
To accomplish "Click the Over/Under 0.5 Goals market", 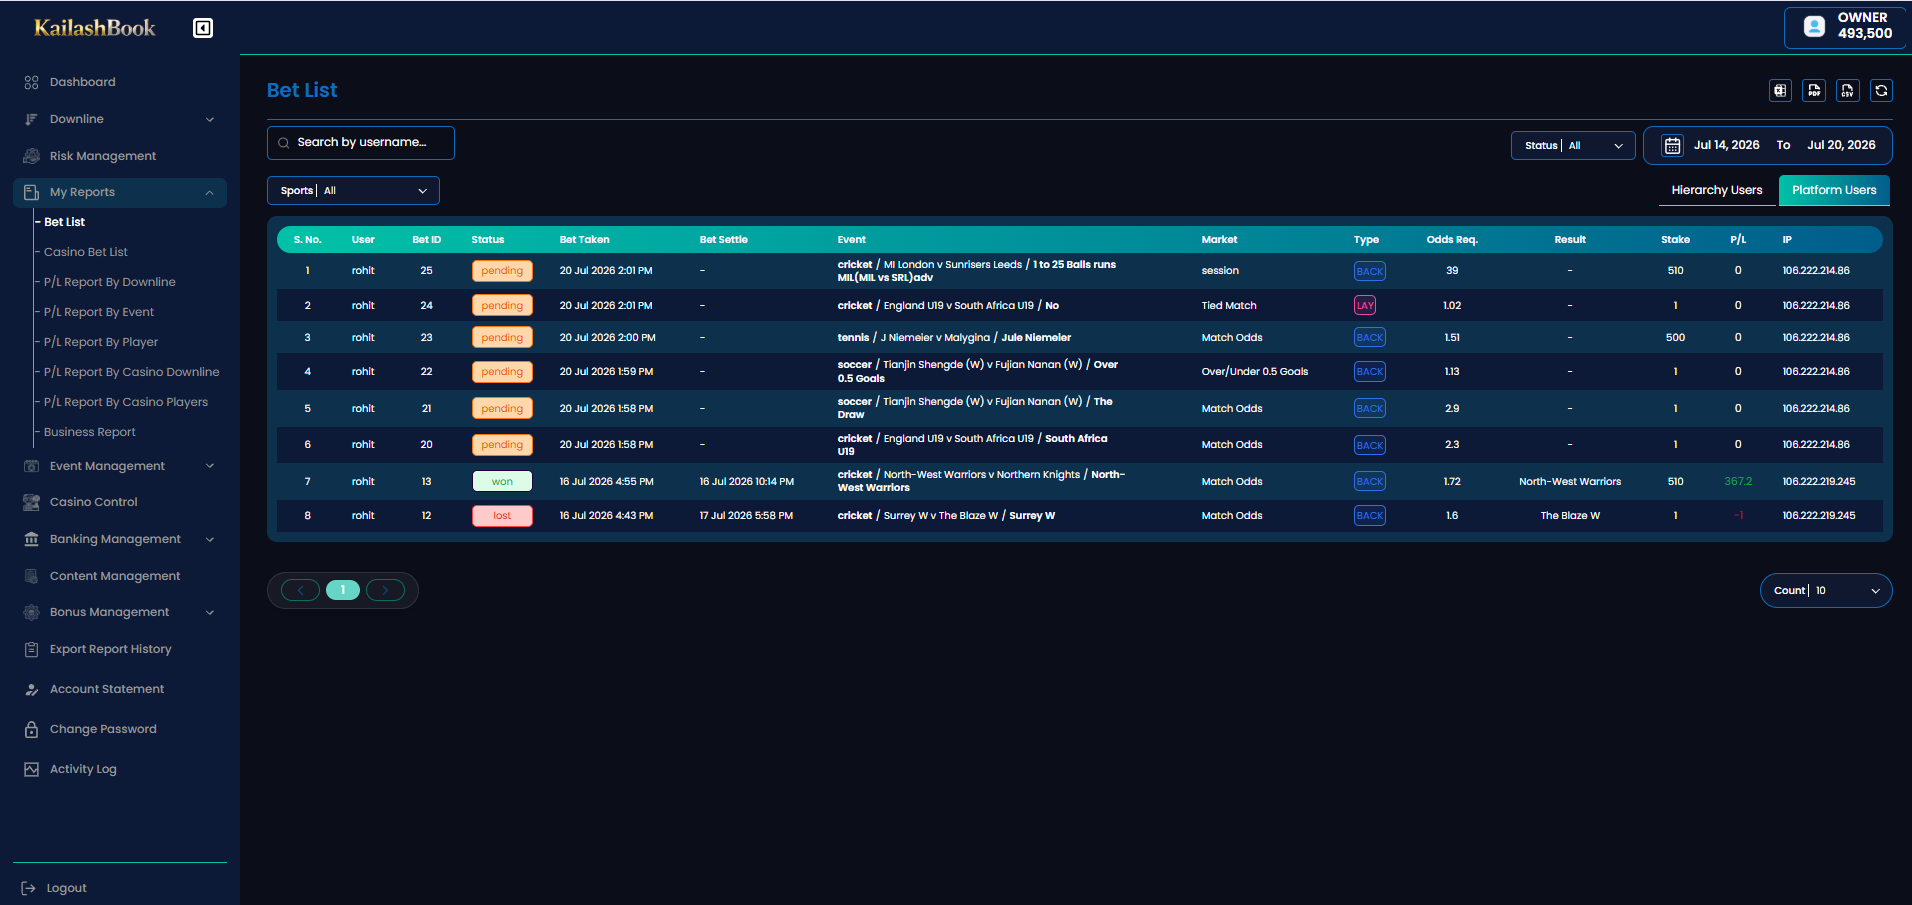I will click(x=1255, y=372).
